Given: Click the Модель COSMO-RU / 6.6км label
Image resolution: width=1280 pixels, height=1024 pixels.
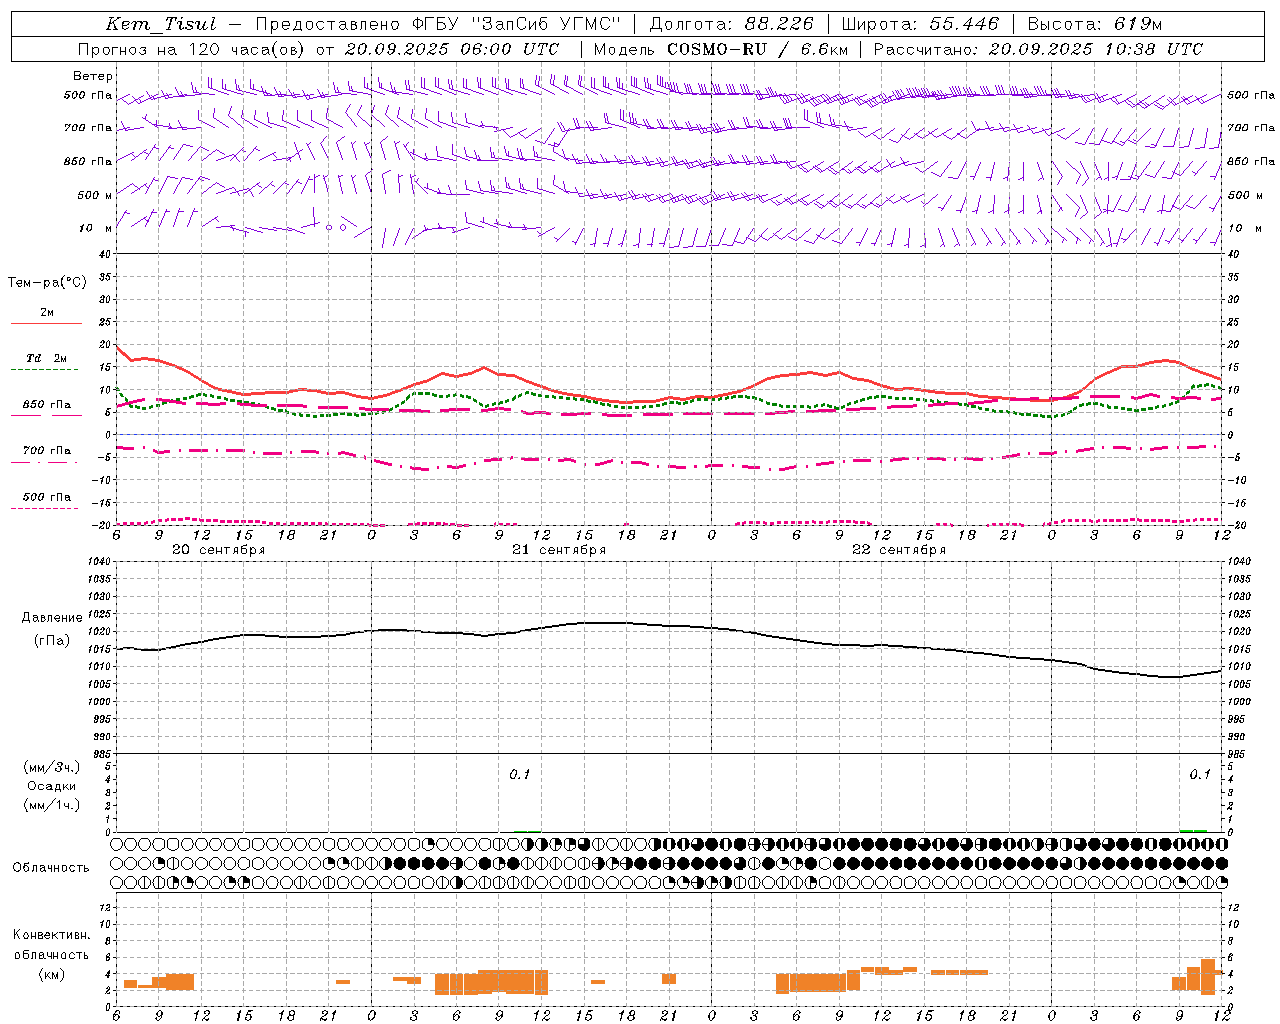Looking at the screenshot, I should (x=721, y=49).
